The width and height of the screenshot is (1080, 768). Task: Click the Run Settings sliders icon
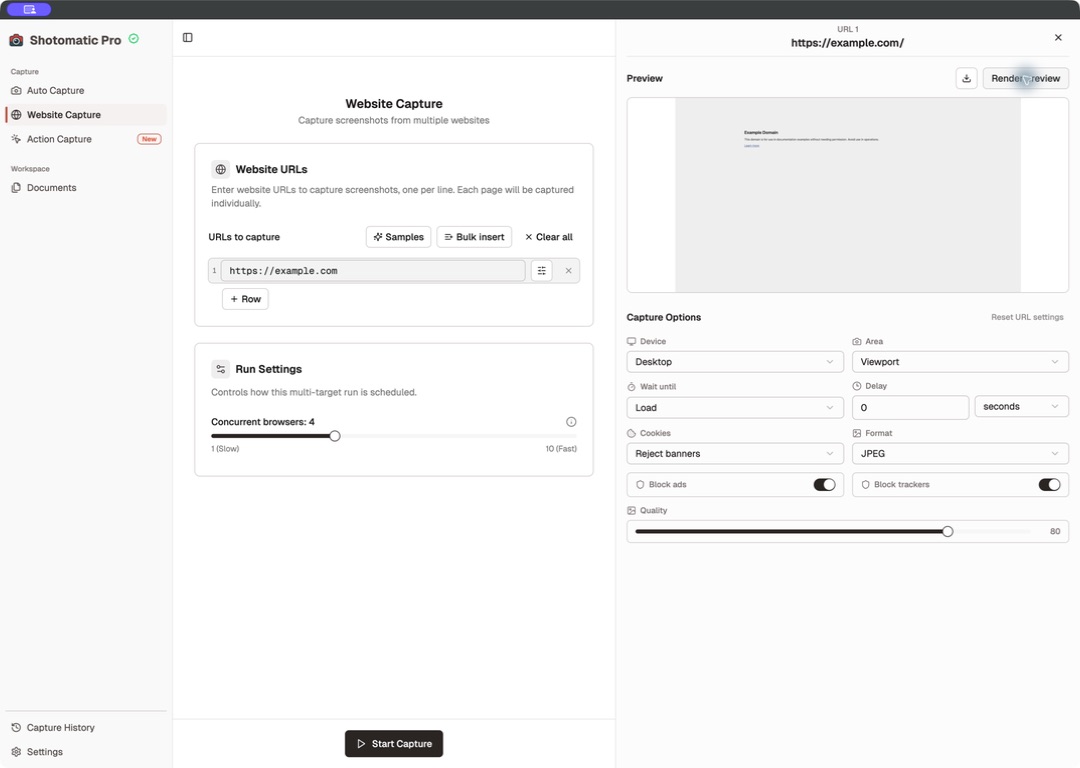220,369
